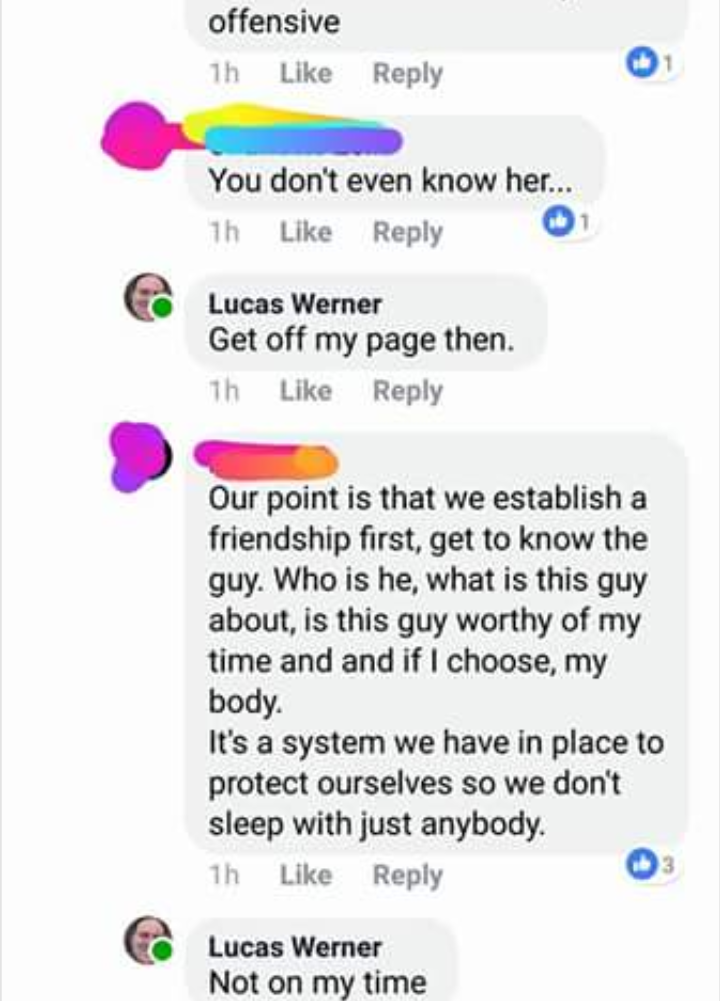Open Lucas Werner avatar beside 'Get off my page'
Image resolution: width=720 pixels, height=1001 pixels.
148,297
